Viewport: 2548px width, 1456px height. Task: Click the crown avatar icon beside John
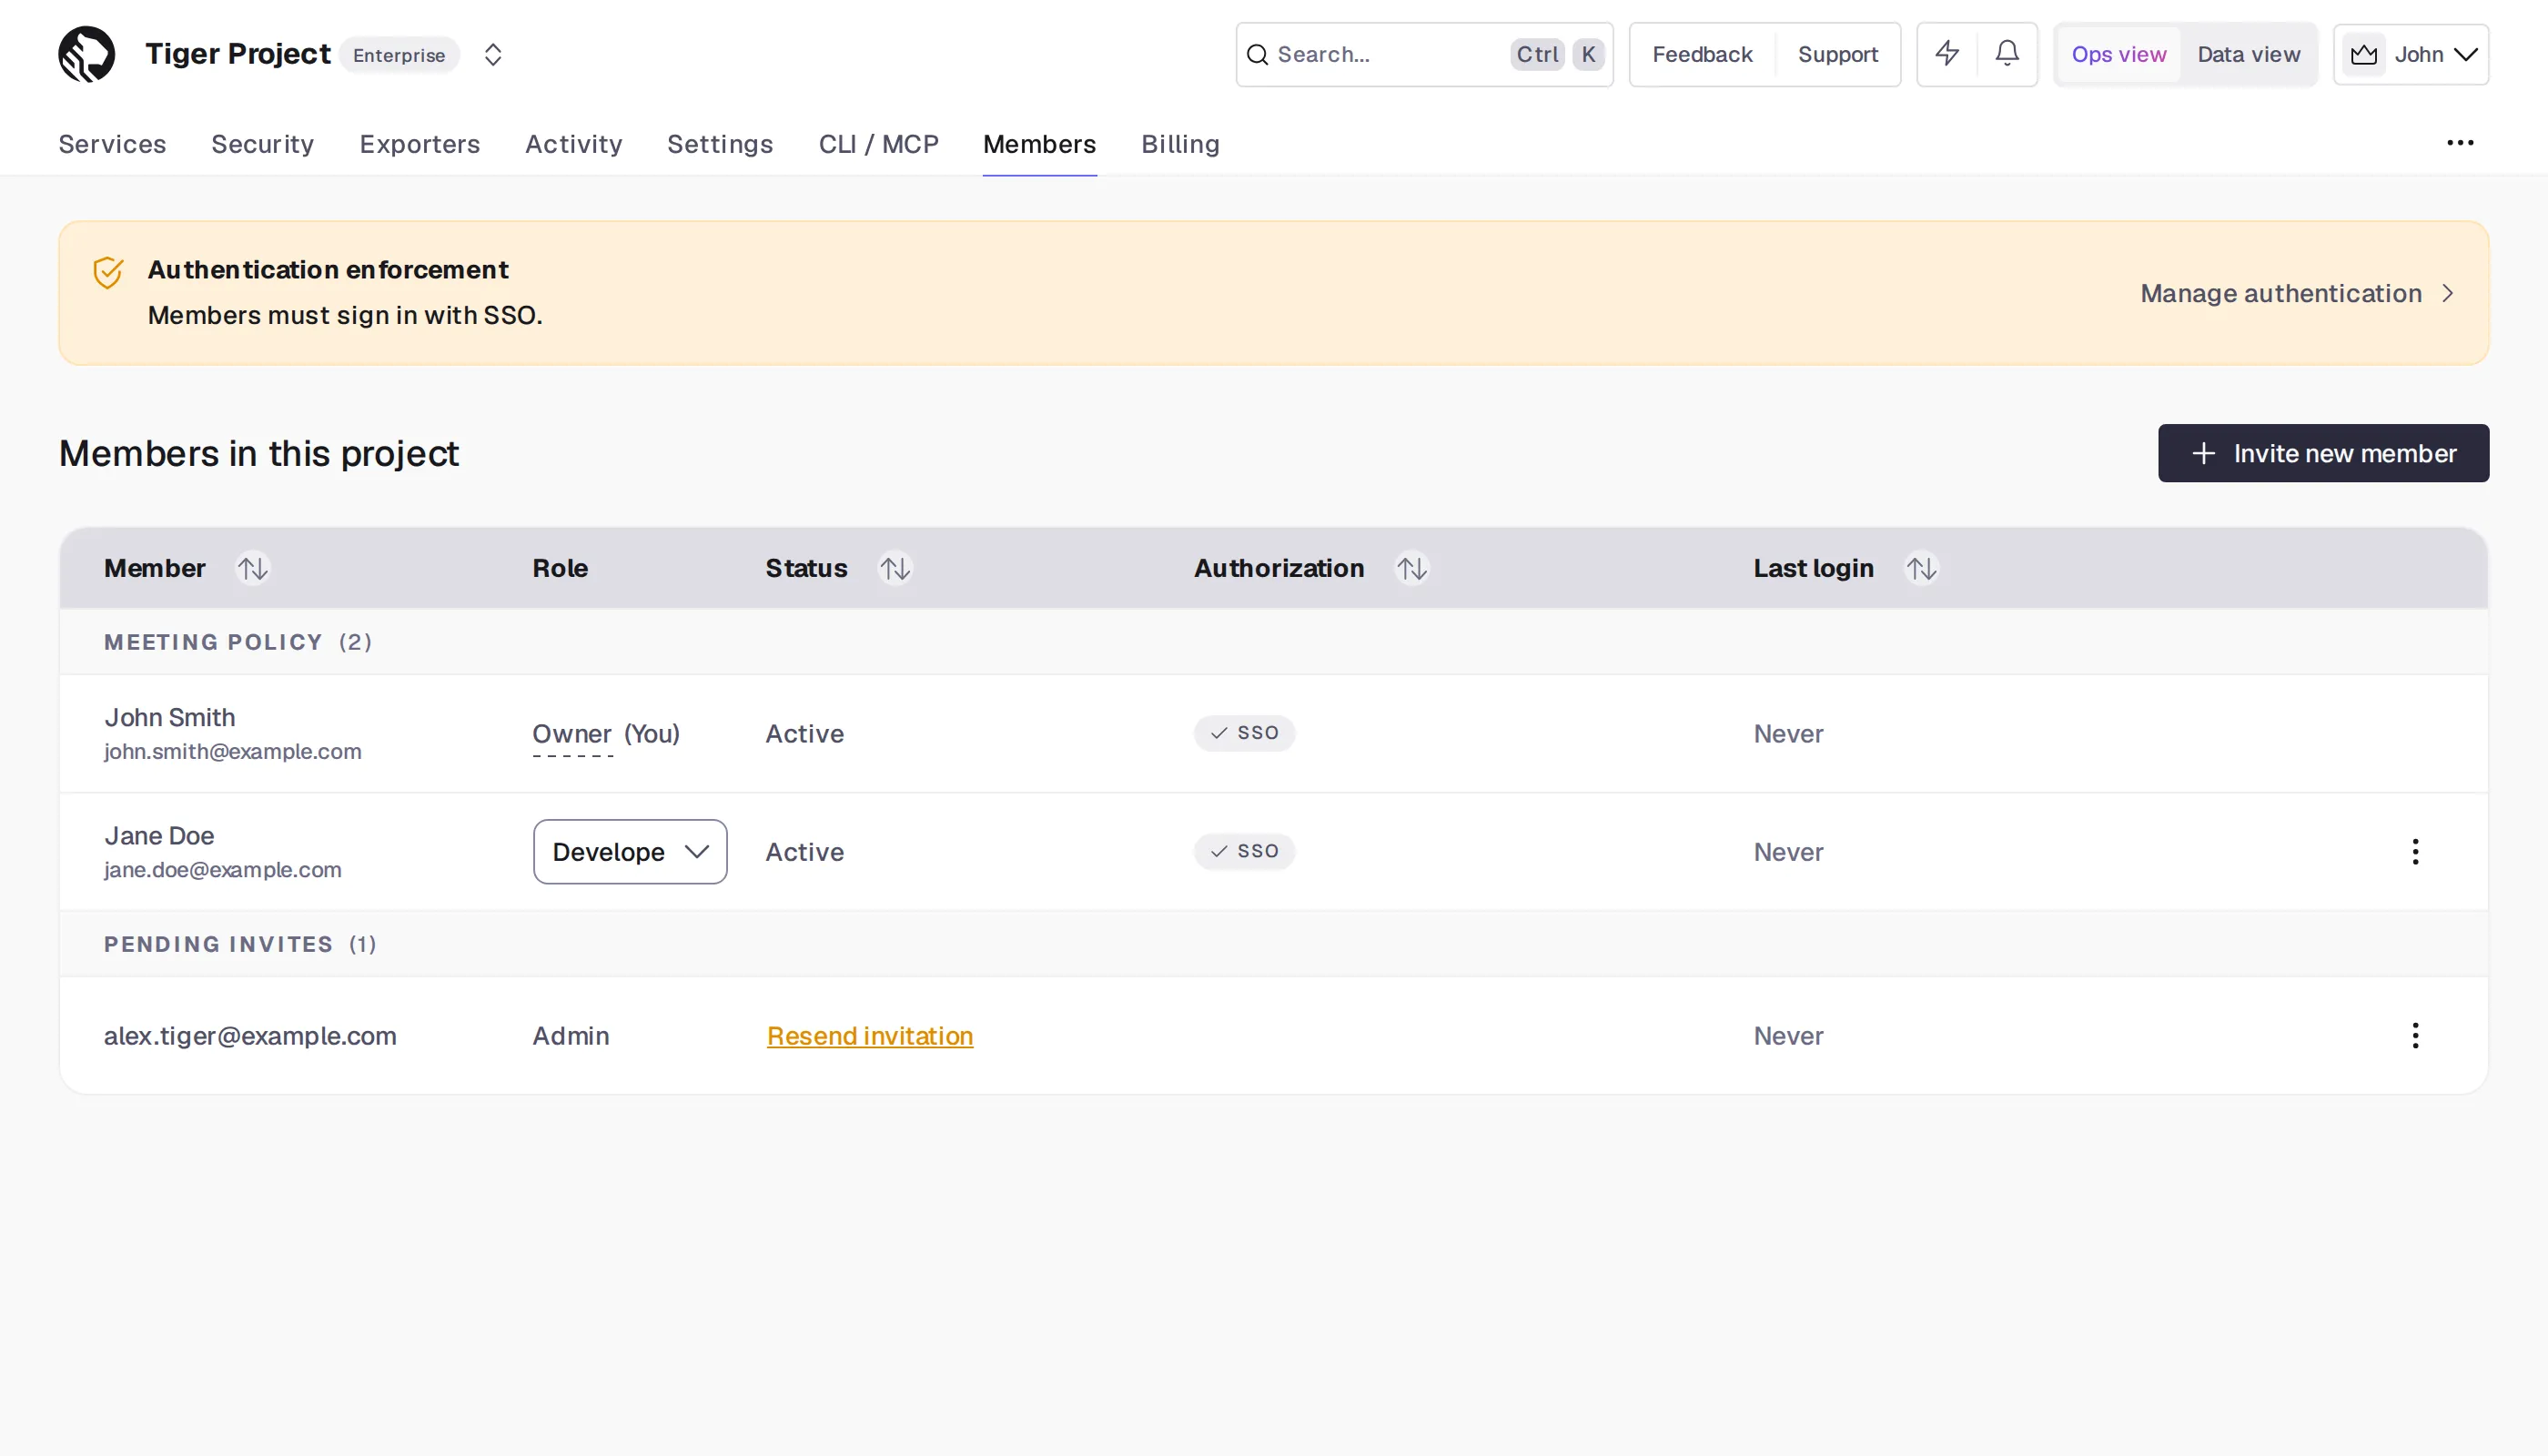point(2364,54)
